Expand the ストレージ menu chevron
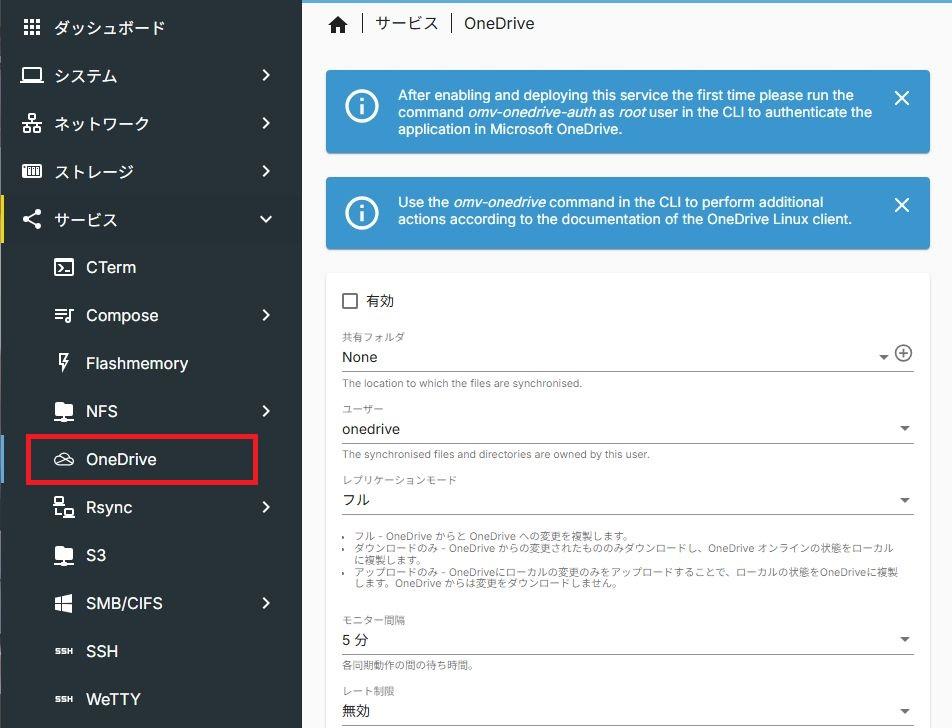Image resolution: width=952 pixels, height=728 pixels. (x=265, y=171)
